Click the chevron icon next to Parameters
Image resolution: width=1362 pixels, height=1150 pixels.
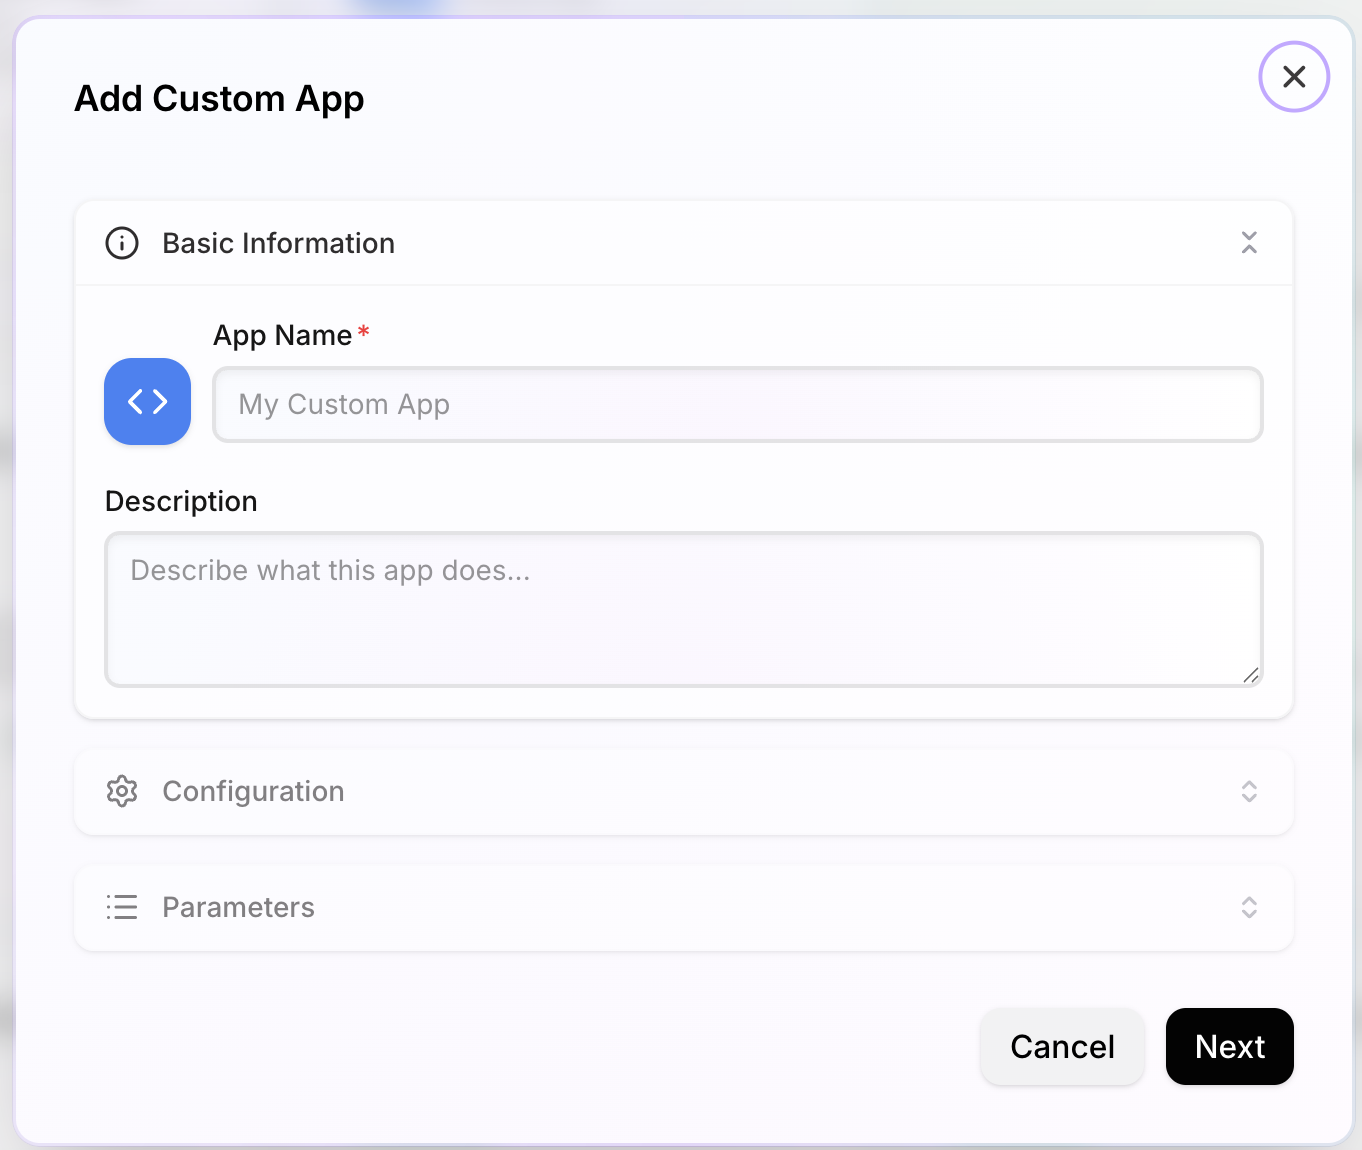1248,907
